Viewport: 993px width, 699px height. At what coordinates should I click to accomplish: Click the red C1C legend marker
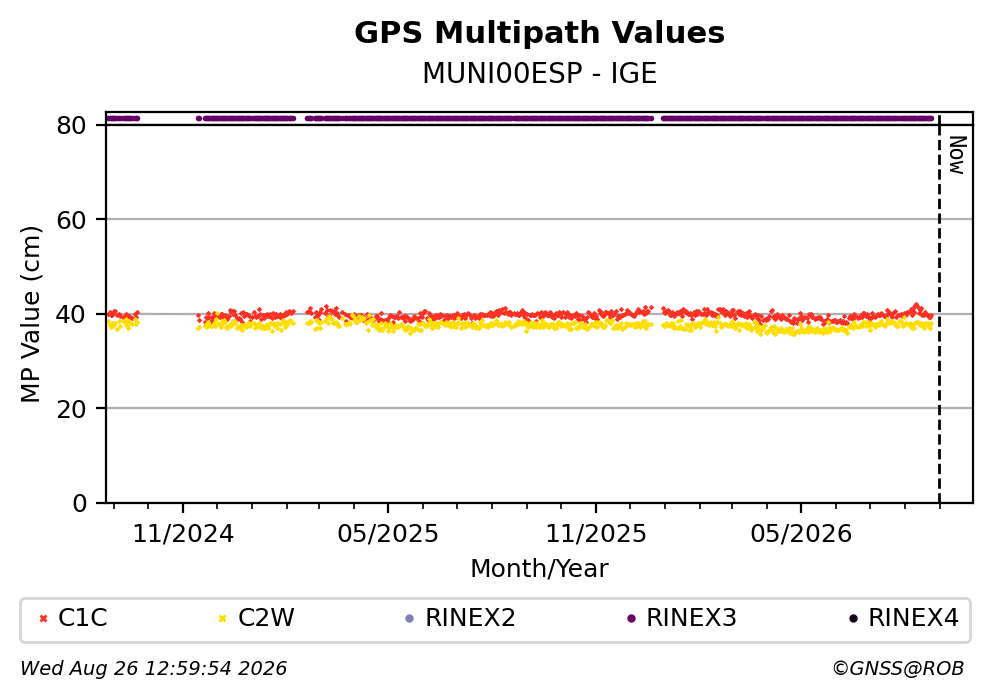click(x=43, y=619)
